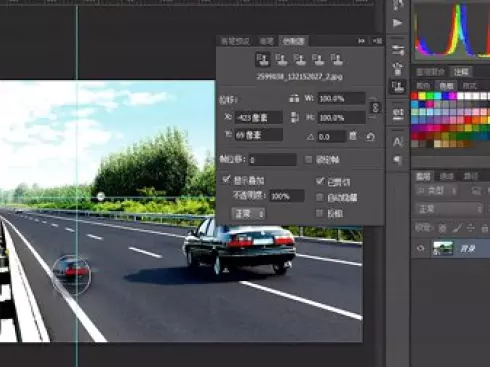Viewport: 490px width, 367px height.
Task: Click the X offset field showing -423 像素
Action: coord(258,117)
